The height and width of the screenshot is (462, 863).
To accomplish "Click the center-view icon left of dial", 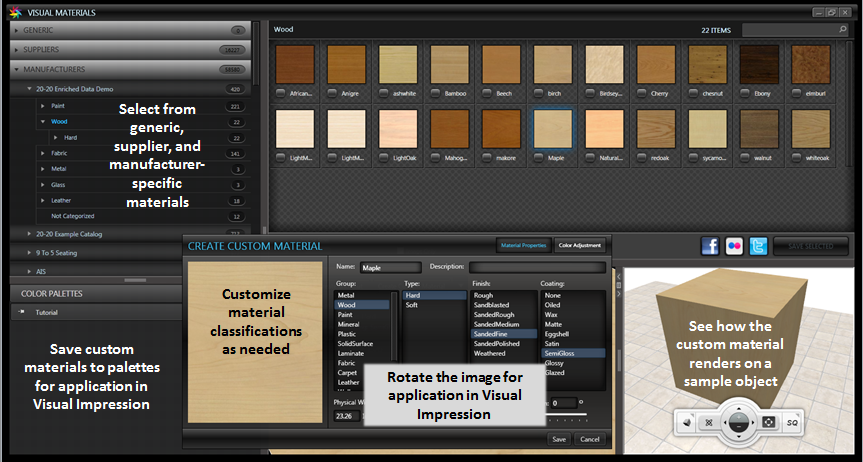I will coord(709,422).
